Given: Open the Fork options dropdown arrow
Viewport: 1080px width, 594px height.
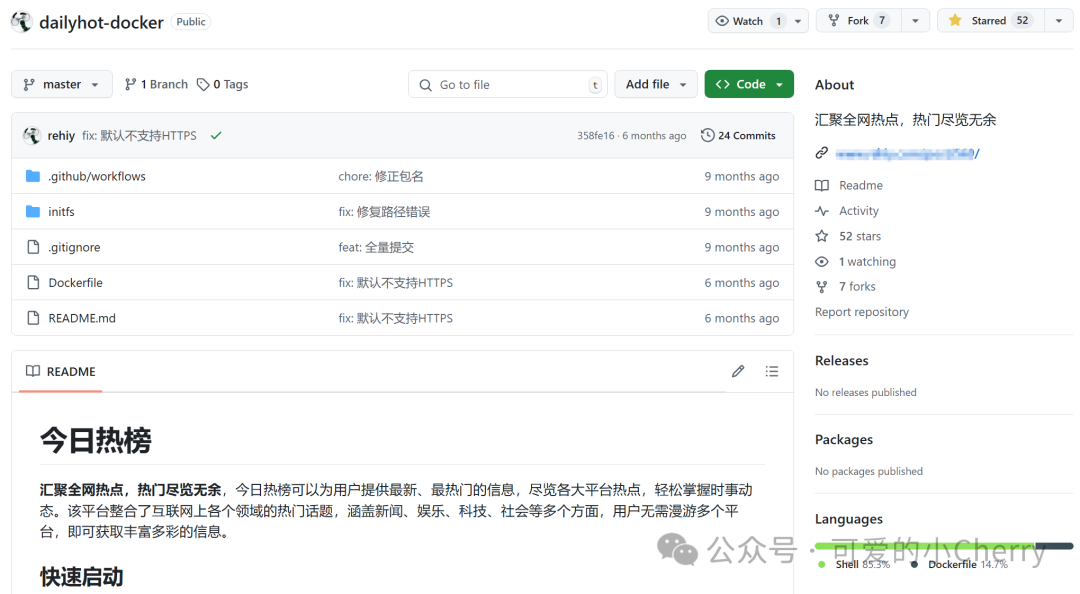Looking at the screenshot, I should pyautogui.click(x=915, y=21).
